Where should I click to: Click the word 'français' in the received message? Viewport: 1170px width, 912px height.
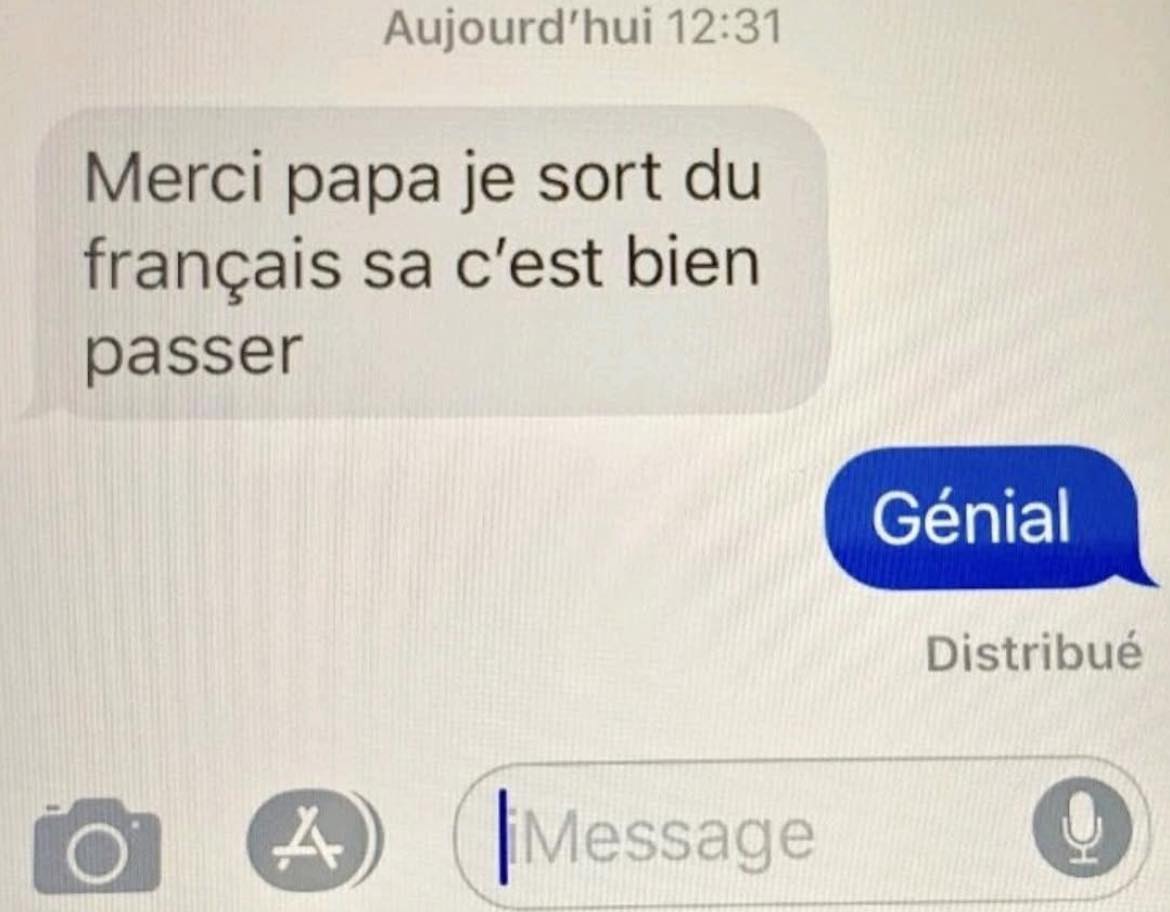(212, 265)
